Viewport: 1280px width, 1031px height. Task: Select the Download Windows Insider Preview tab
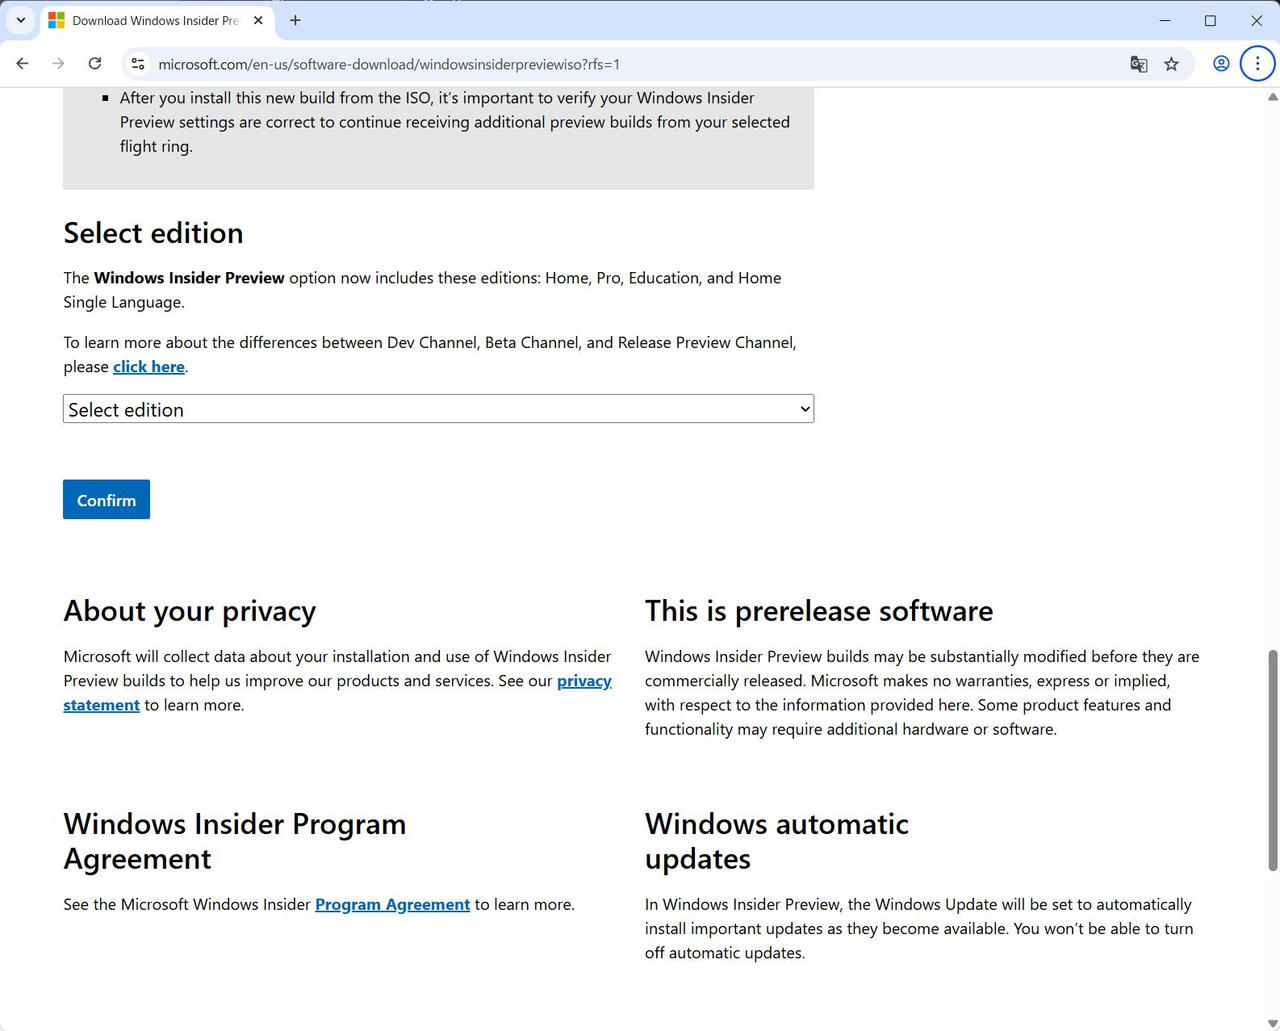[x=157, y=20]
